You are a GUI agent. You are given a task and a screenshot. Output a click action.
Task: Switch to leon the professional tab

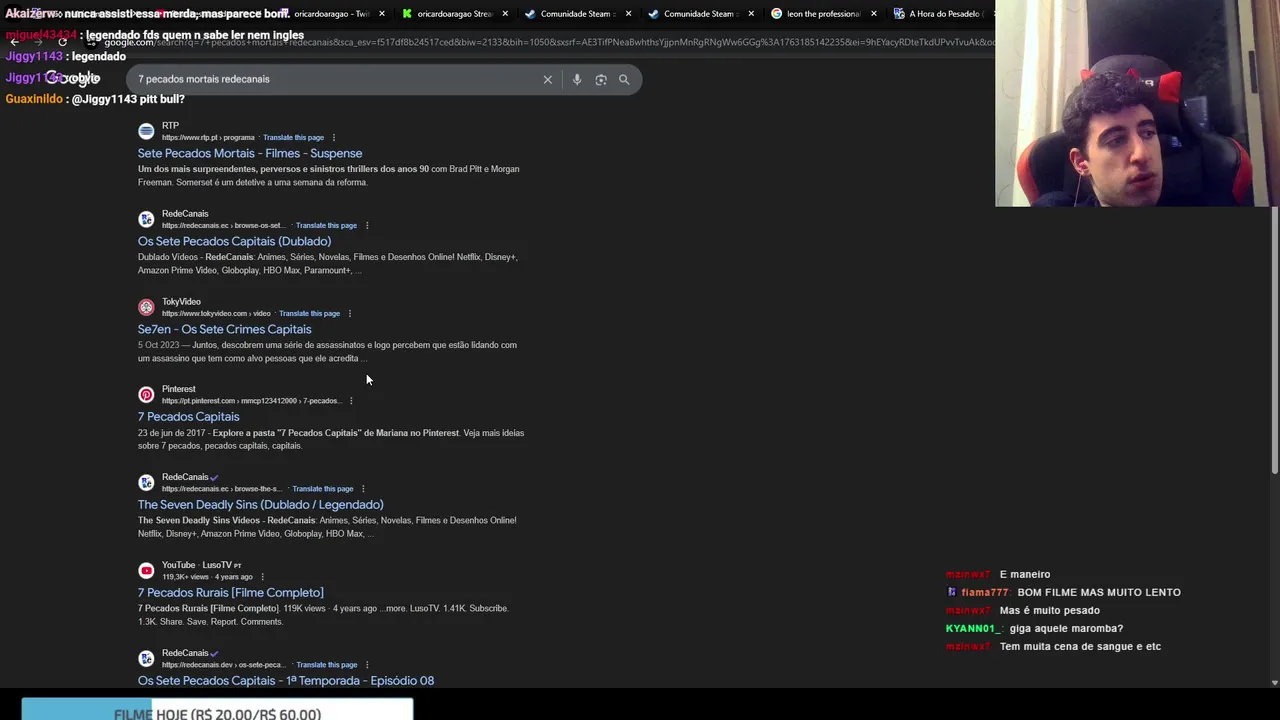point(822,14)
